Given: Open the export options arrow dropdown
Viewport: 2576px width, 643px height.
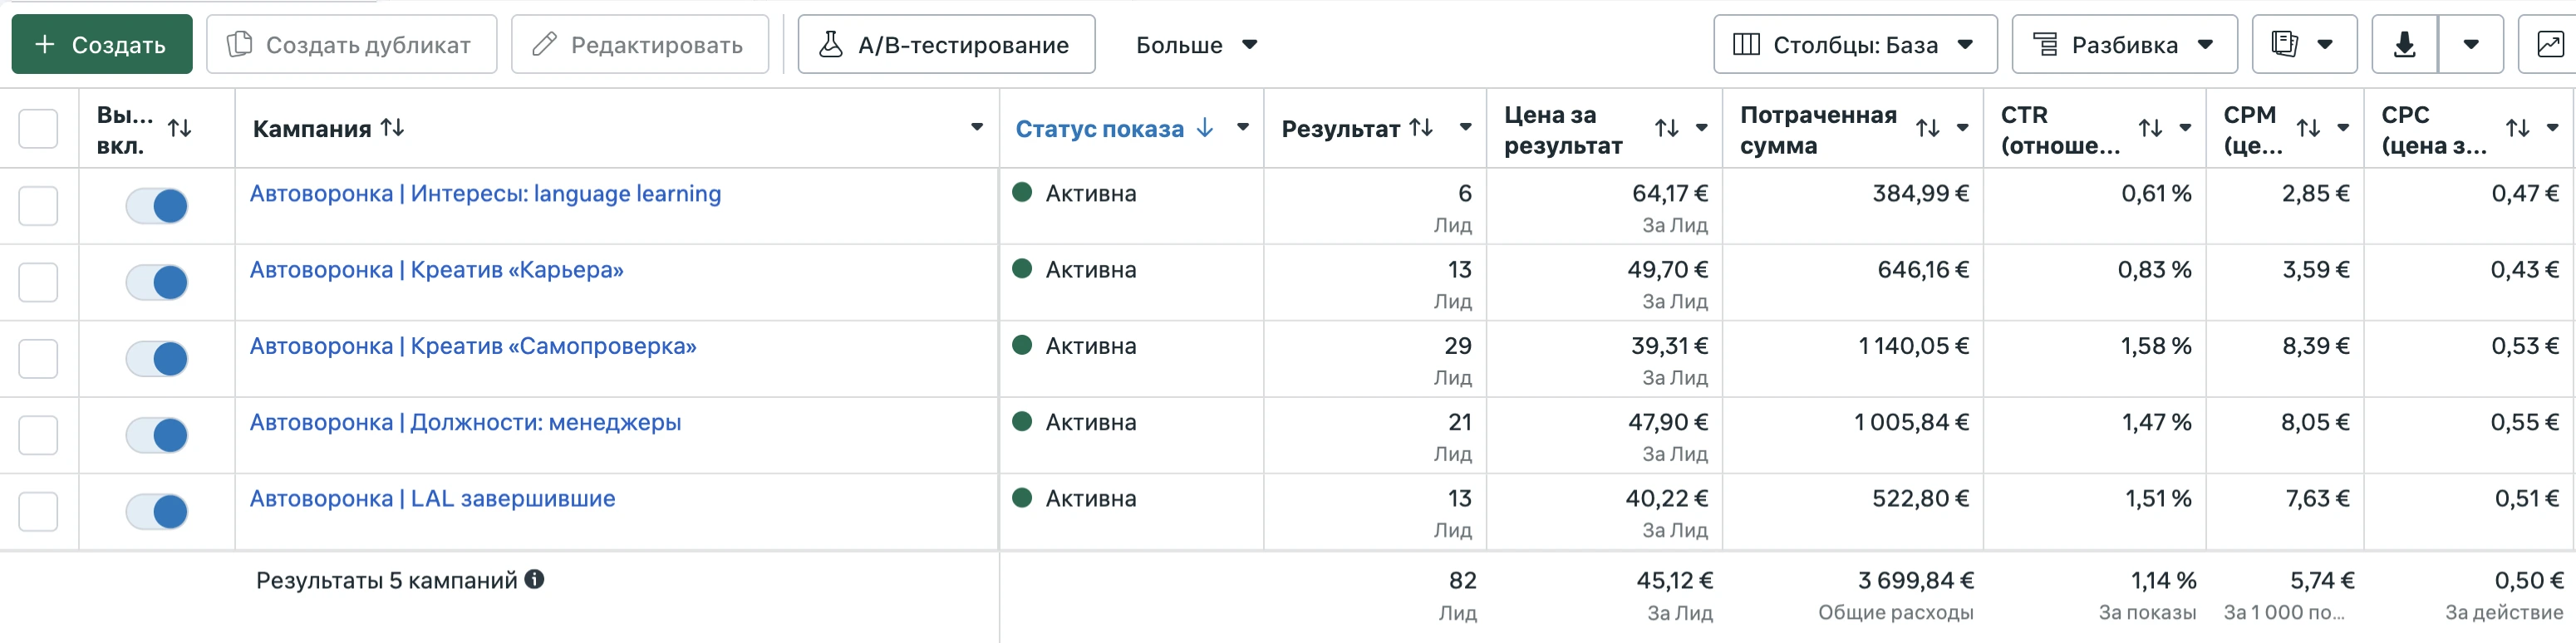Looking at the screenshot, I should pyautogui.click(x=2470, y=44).
